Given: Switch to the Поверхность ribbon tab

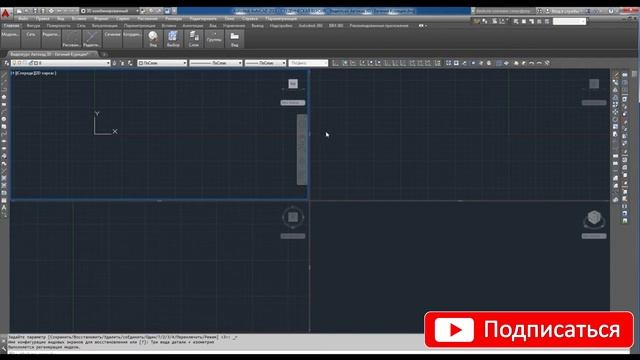Looking at the screenshot, I should tap(58, 26).
